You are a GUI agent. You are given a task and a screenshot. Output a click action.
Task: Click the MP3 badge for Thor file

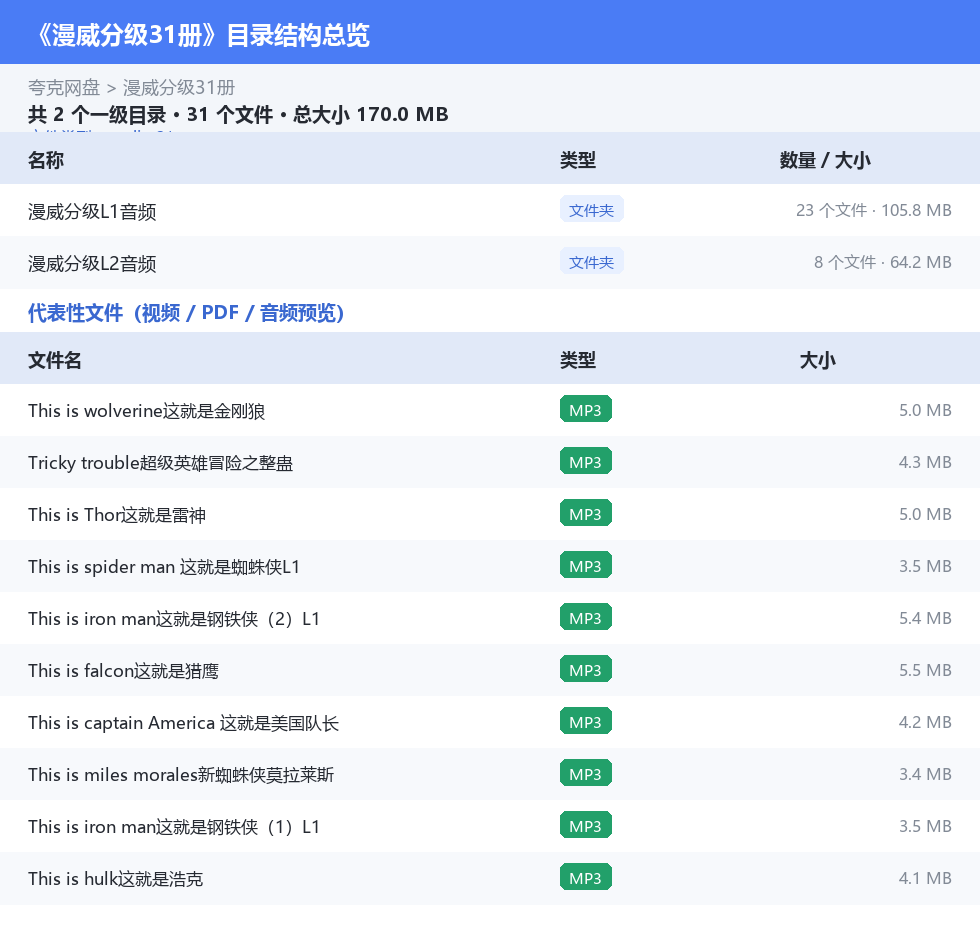586,513
